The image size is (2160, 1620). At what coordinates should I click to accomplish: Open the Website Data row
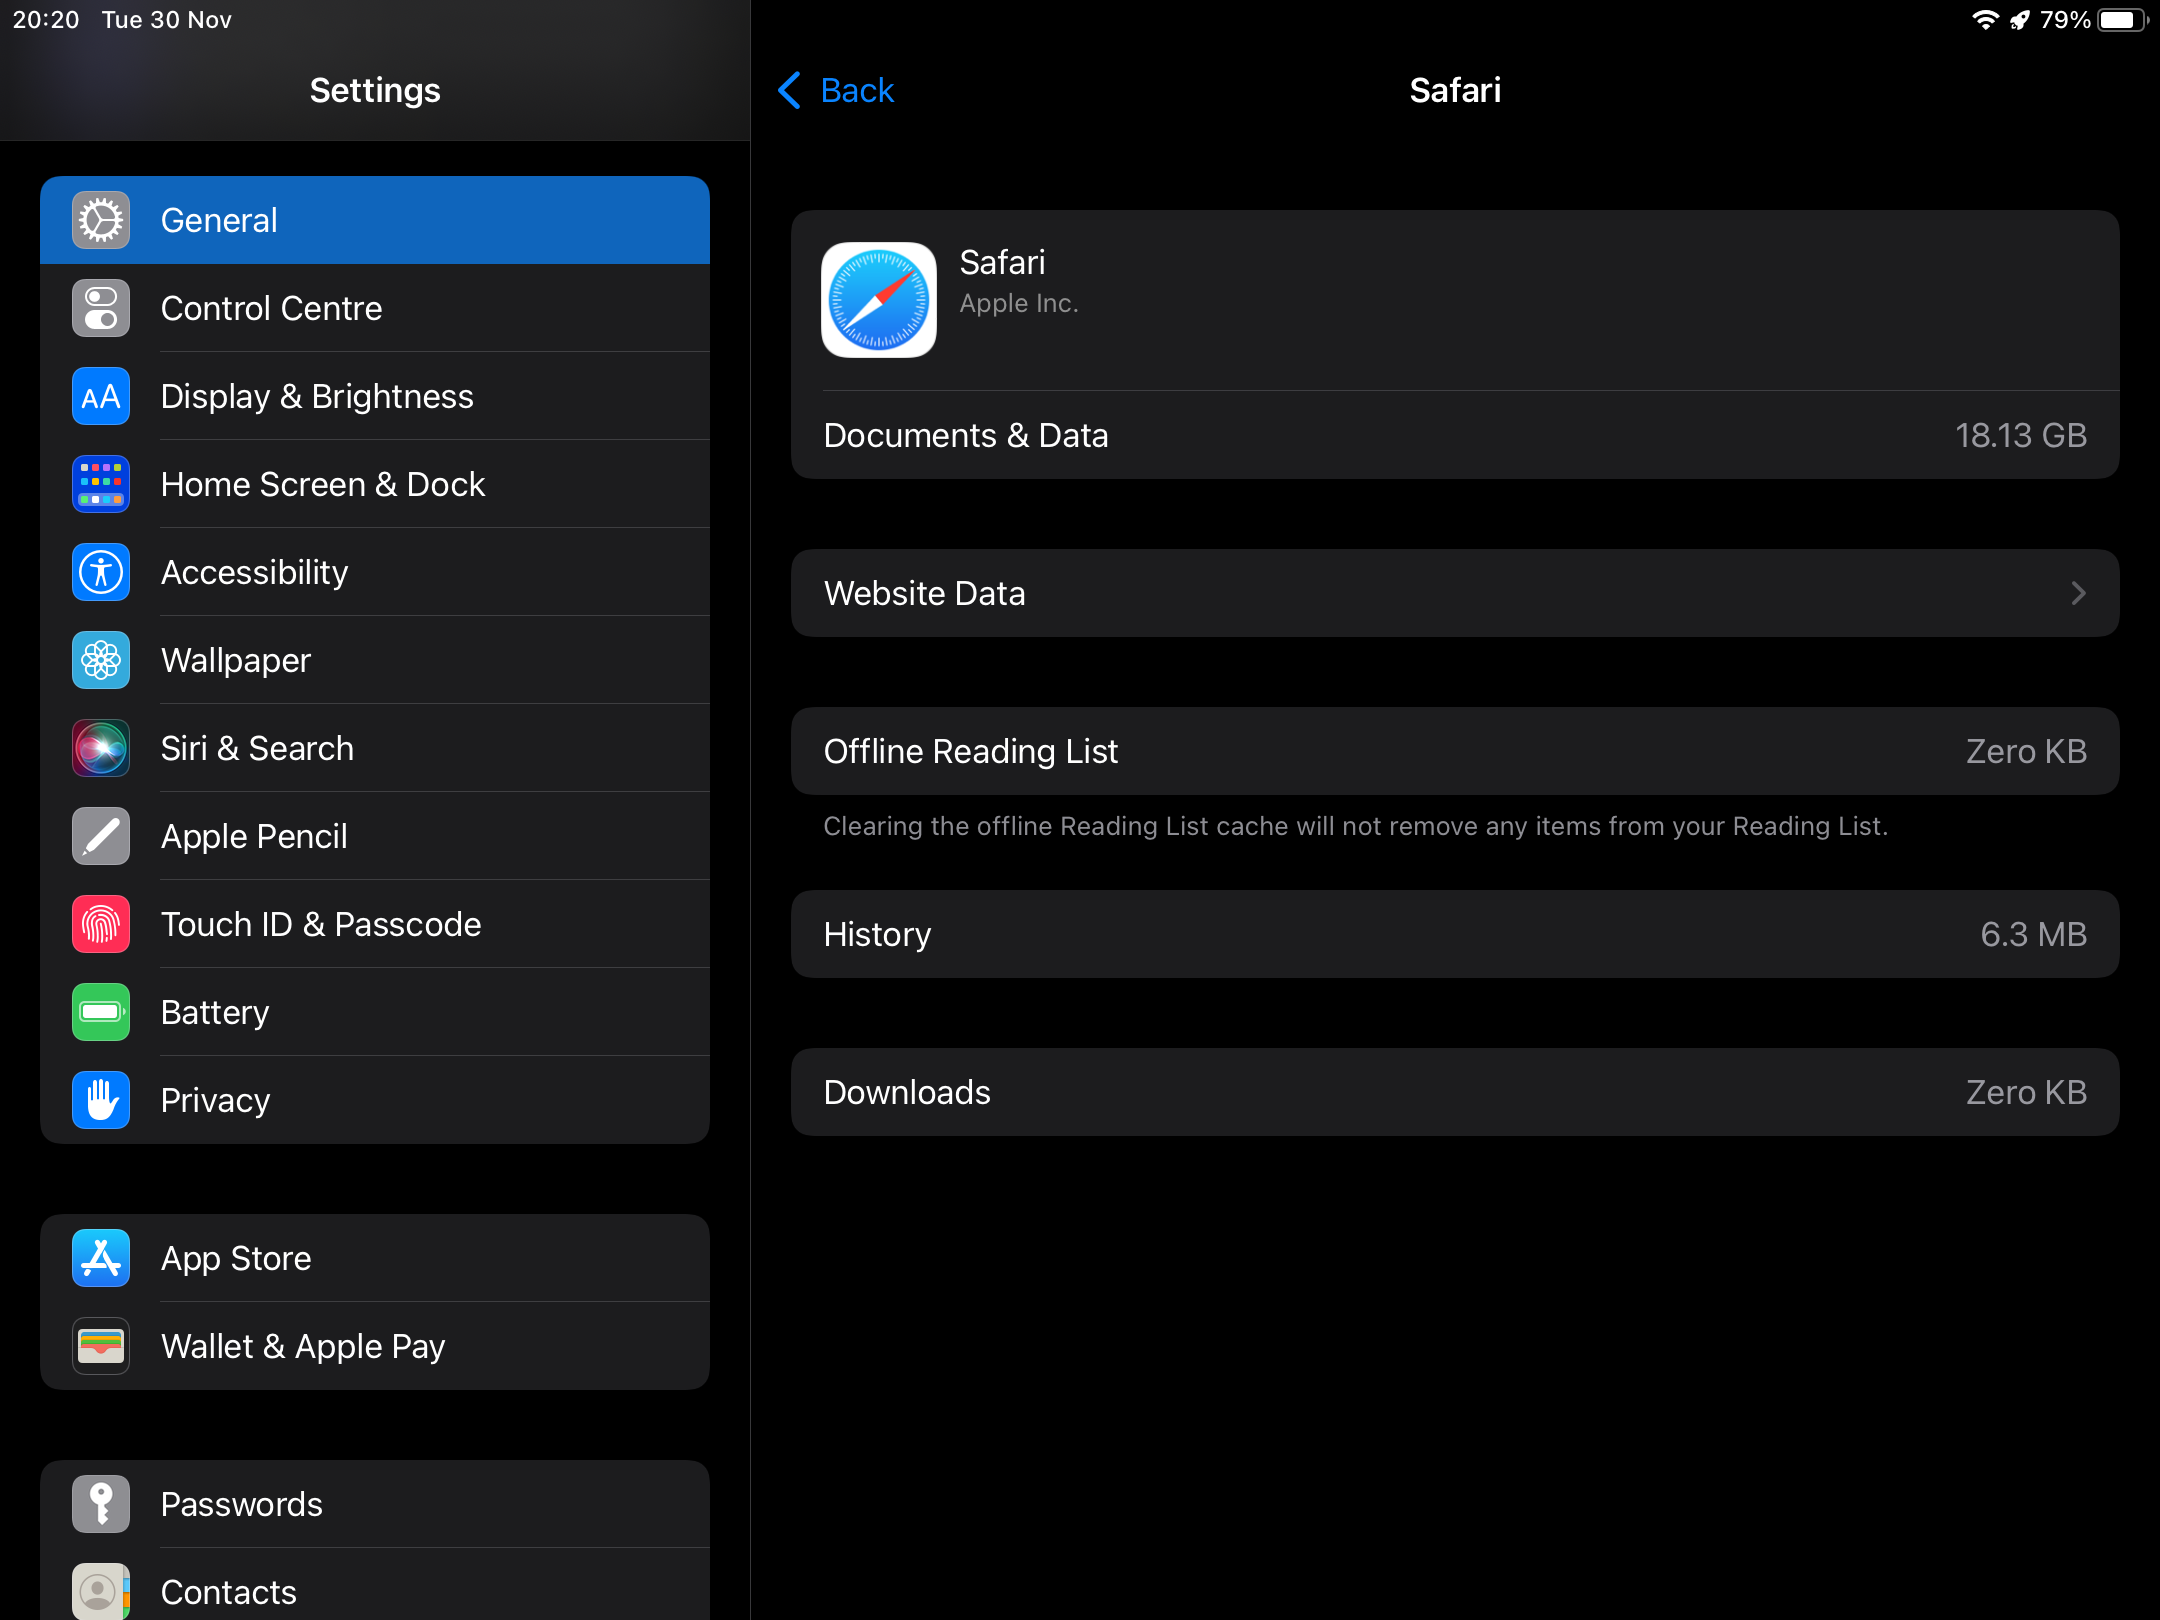(x=1455, y=593)
